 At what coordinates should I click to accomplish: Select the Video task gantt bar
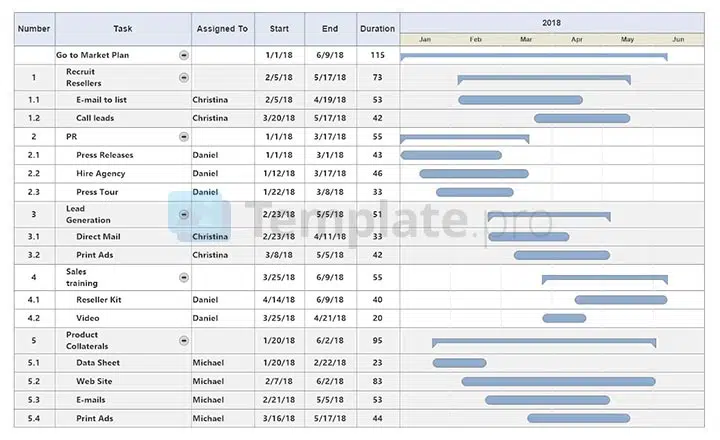pos(564,318)
